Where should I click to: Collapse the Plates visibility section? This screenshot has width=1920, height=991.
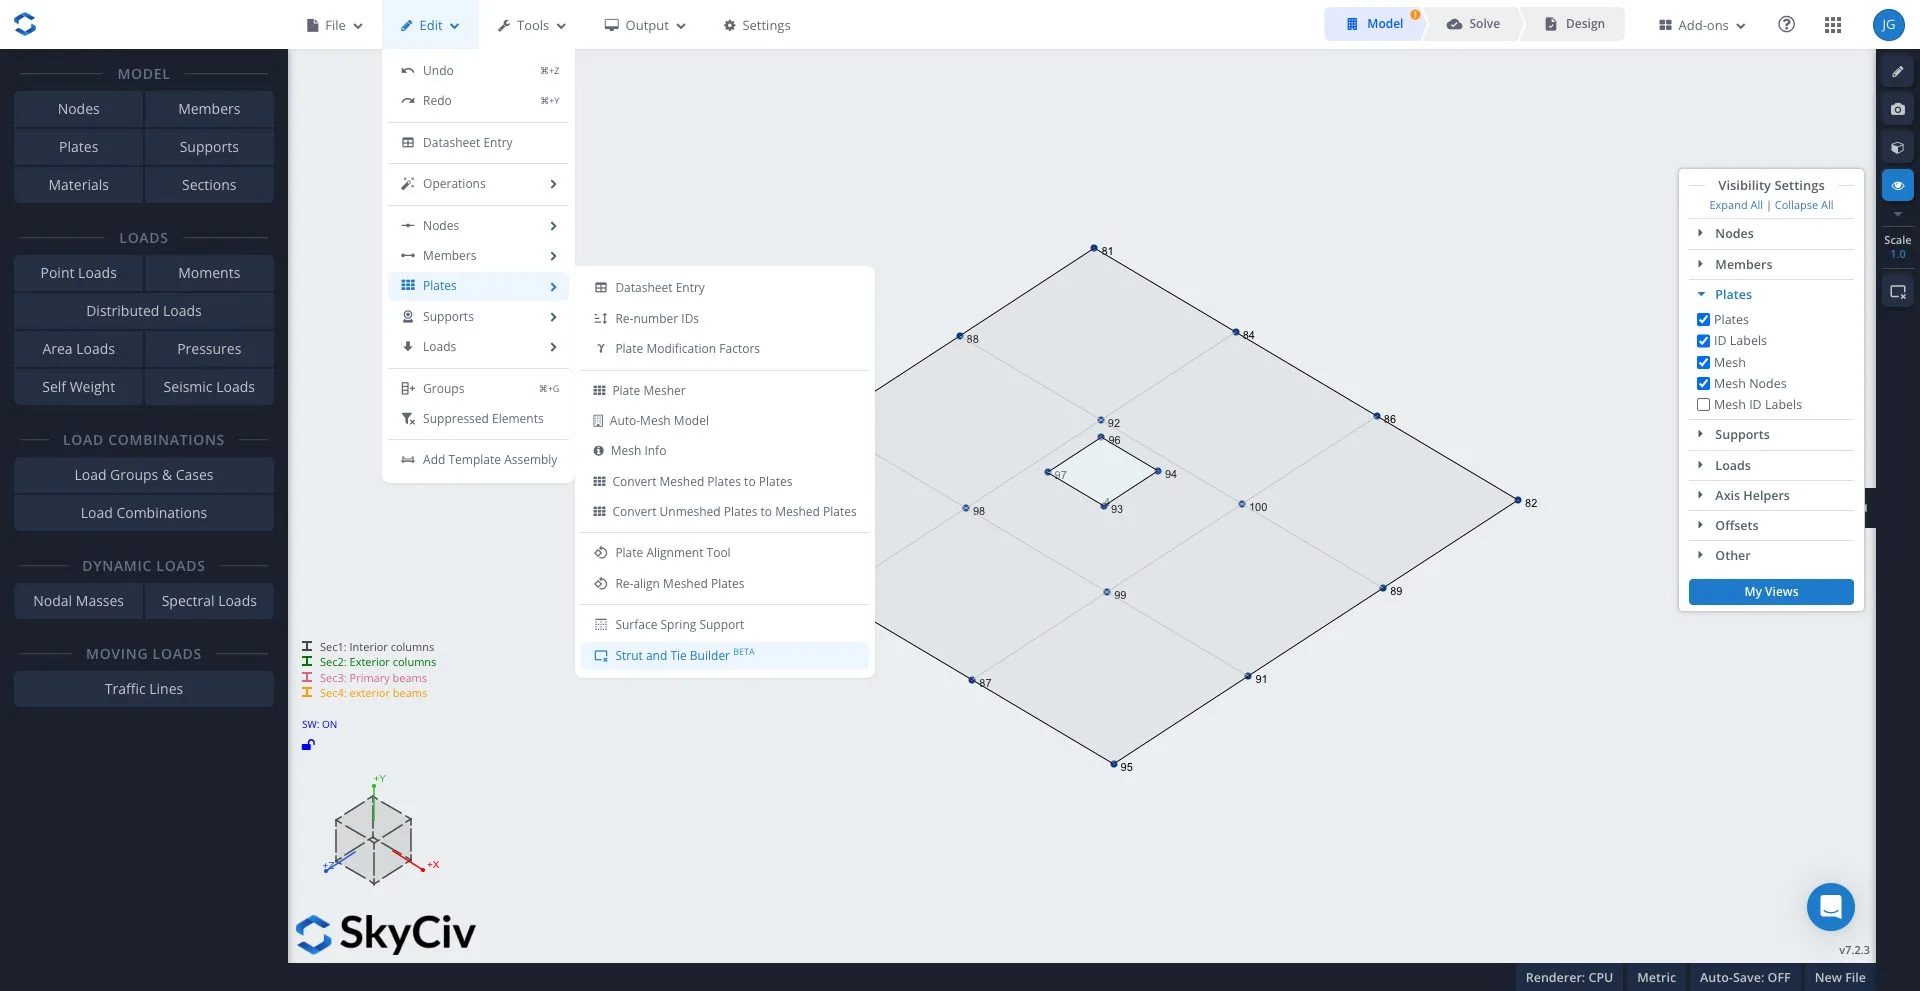point(1732,295)
